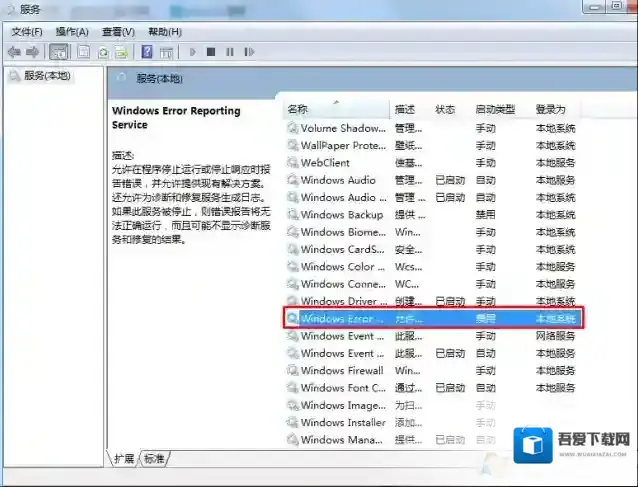This screenshot has height=487, width=638.
Task: Click 手动 startup type in Volume Shadow row
Action: point(485,128)
